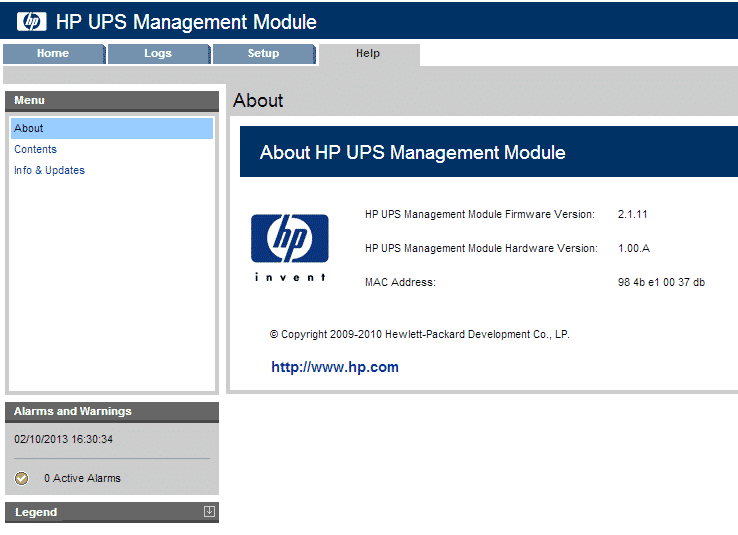Click the Legend panel header
The image size is (738, 535).
[x=112, y=512]
